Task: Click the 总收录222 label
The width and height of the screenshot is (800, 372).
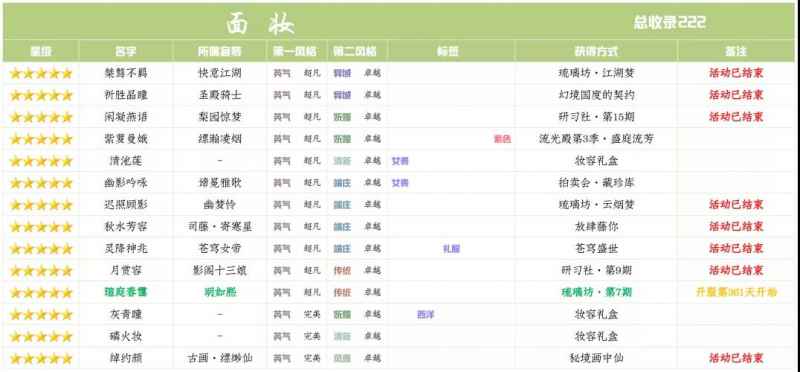Action: click(669, 22)
